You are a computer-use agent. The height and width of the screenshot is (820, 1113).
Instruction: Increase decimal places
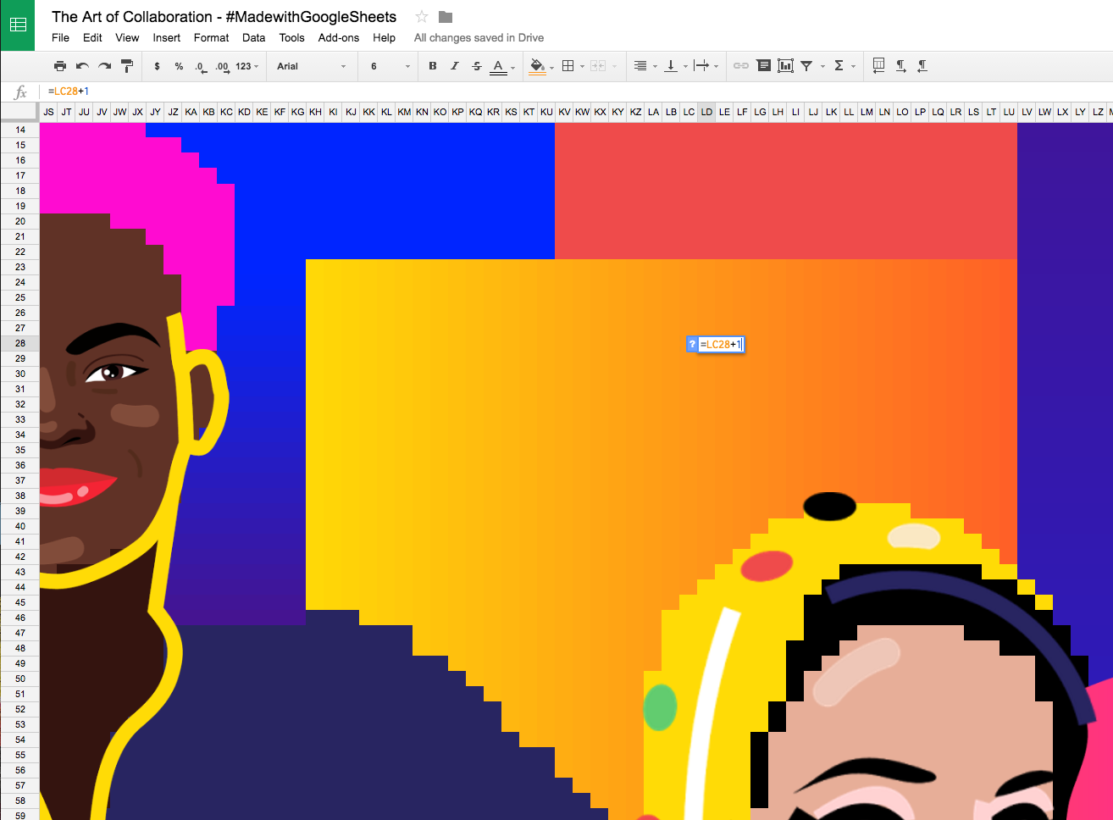pyautogui.click(x=222, y=67)
